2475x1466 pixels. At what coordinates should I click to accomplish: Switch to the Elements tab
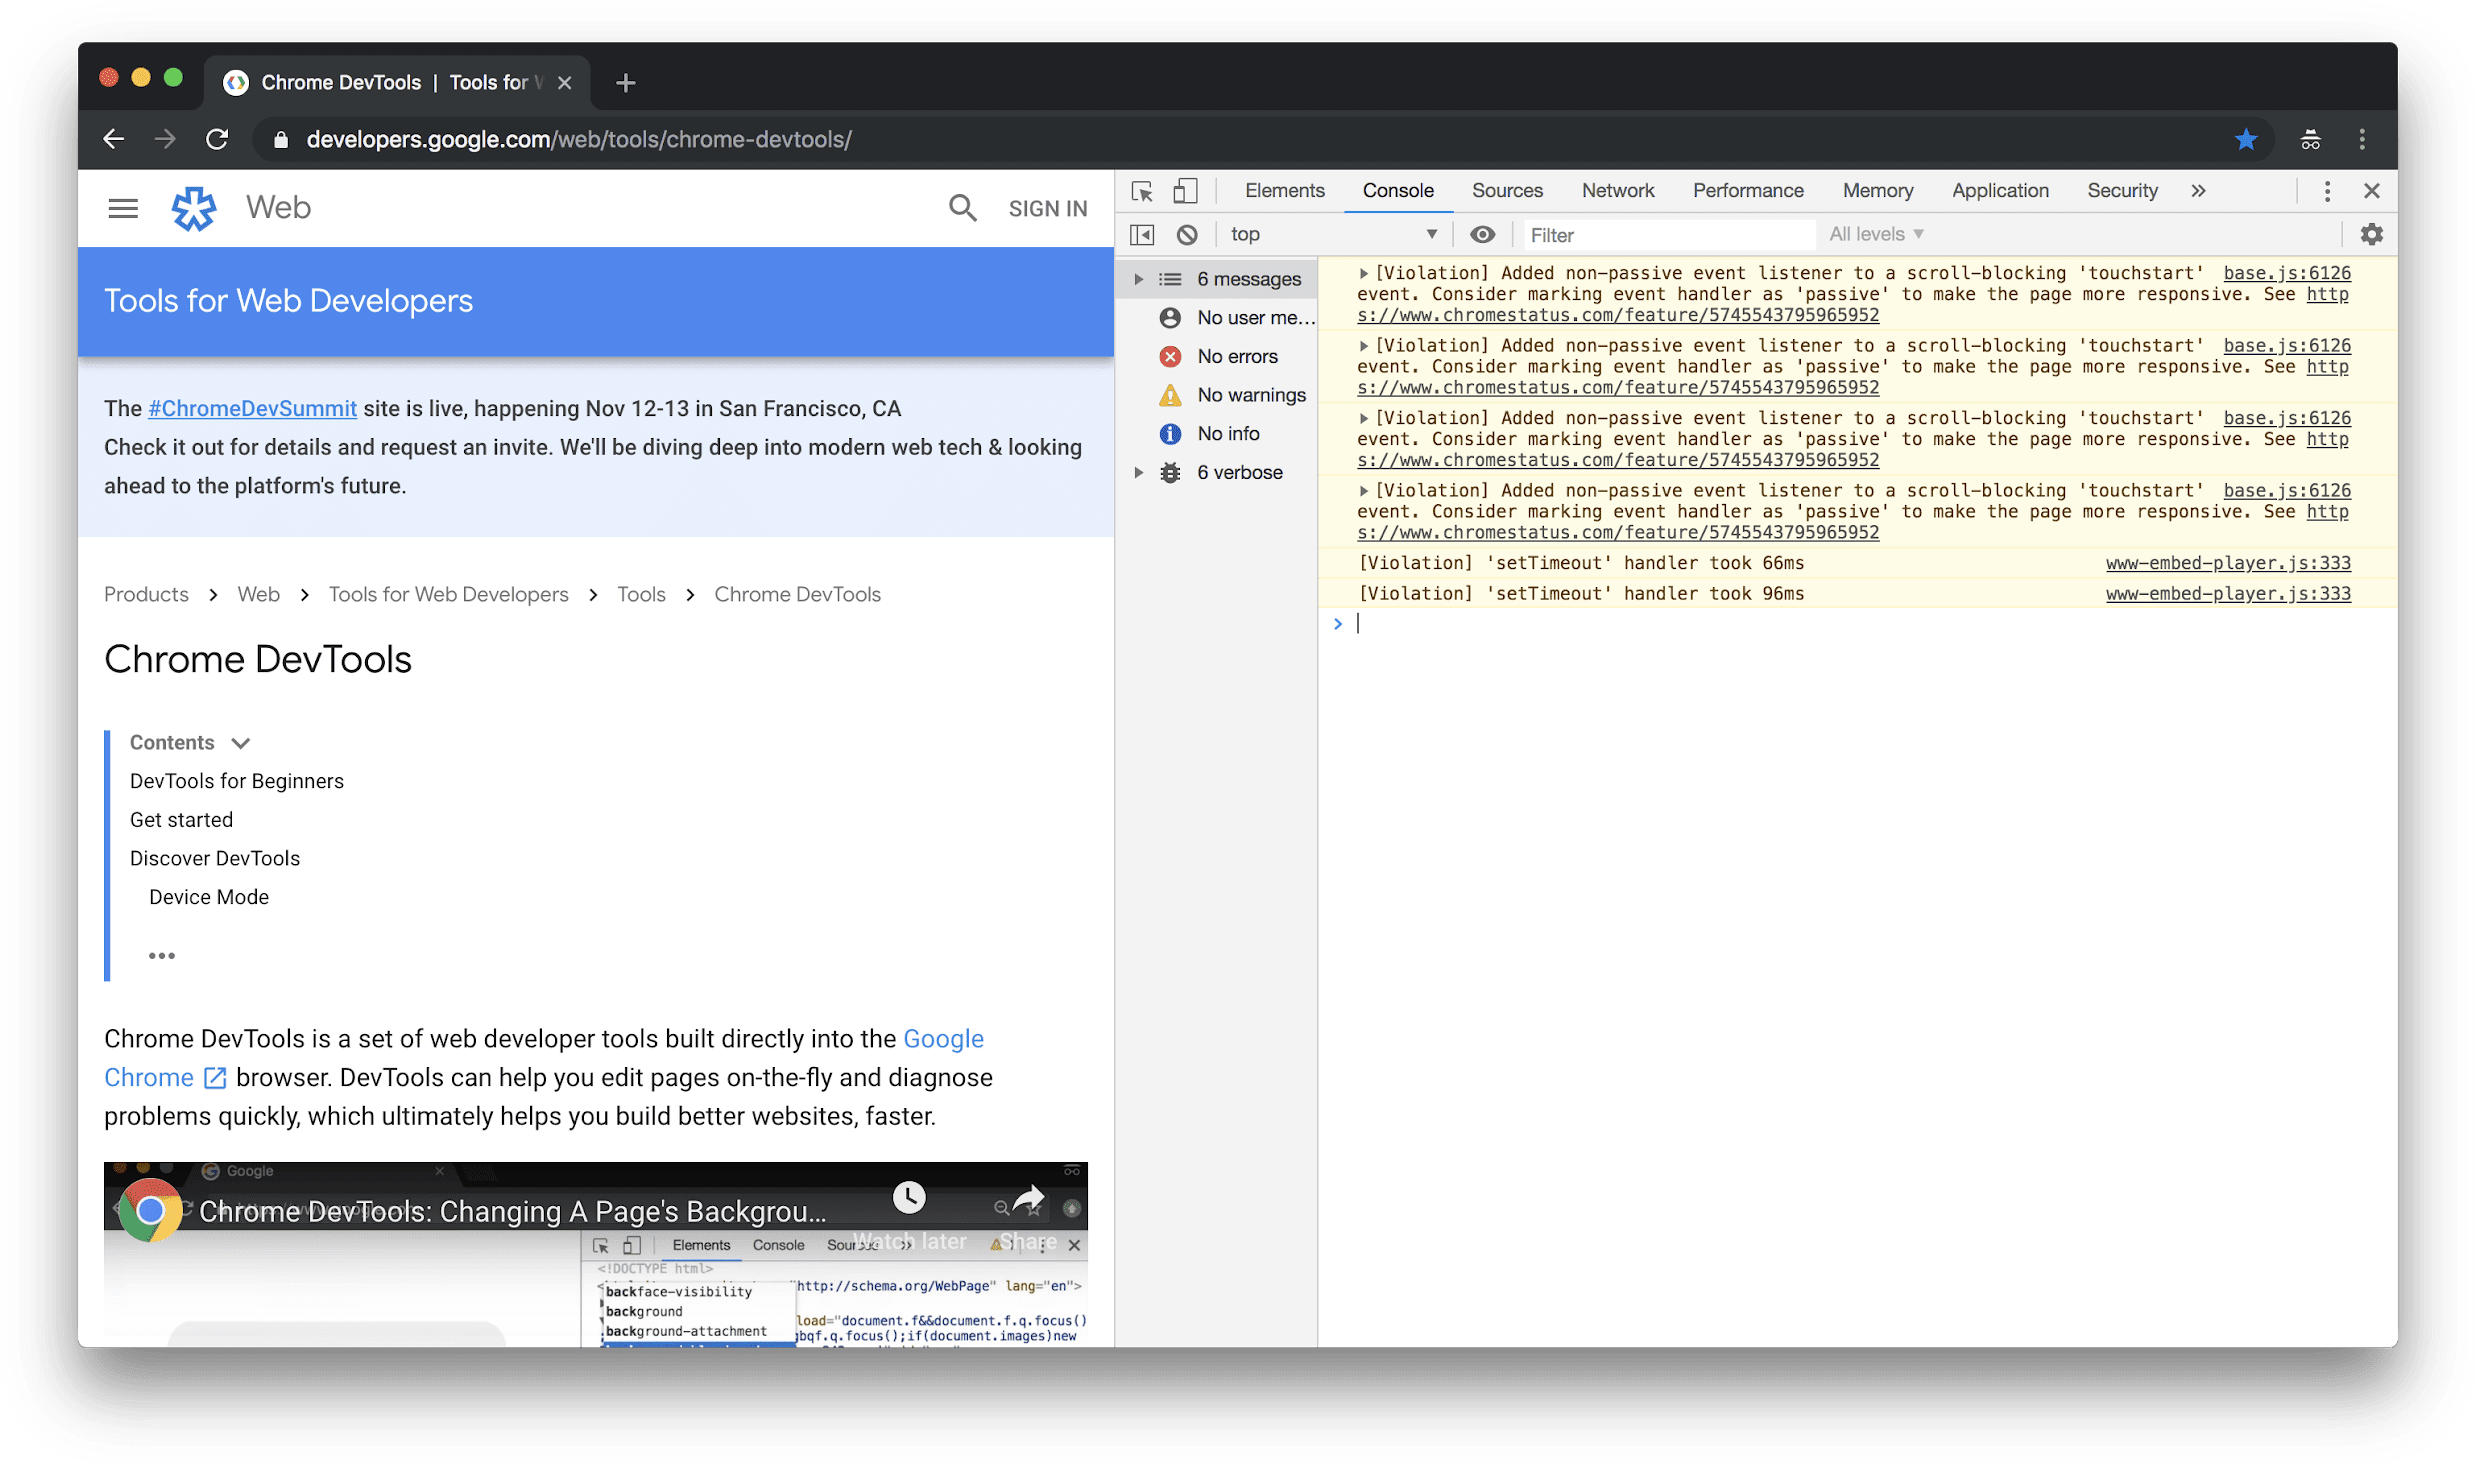point(1284,191)
